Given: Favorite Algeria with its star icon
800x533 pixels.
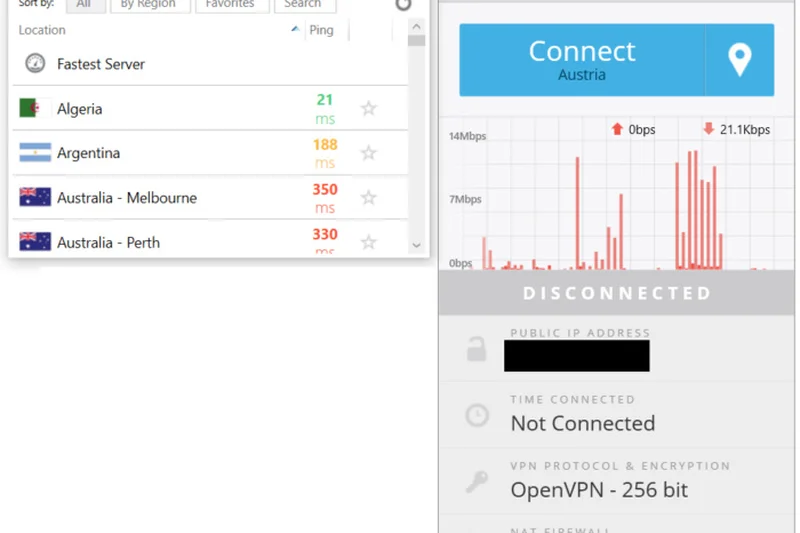Looking at the screenshot, I should pyautogui.click(x=368, y=108).
